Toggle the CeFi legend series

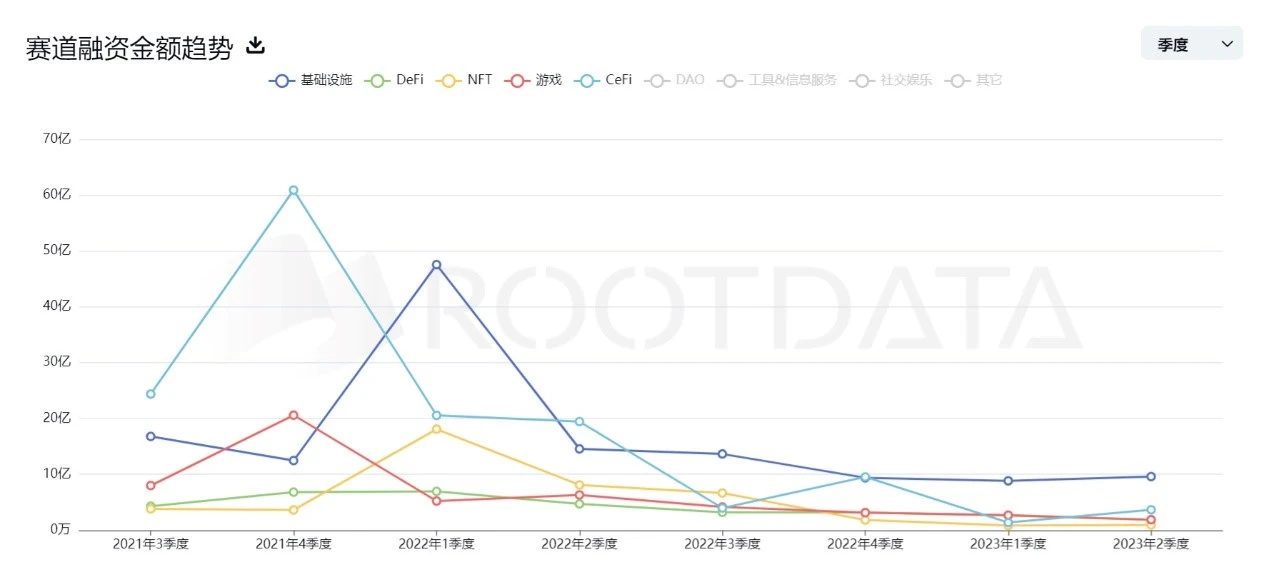coord(605,80)
